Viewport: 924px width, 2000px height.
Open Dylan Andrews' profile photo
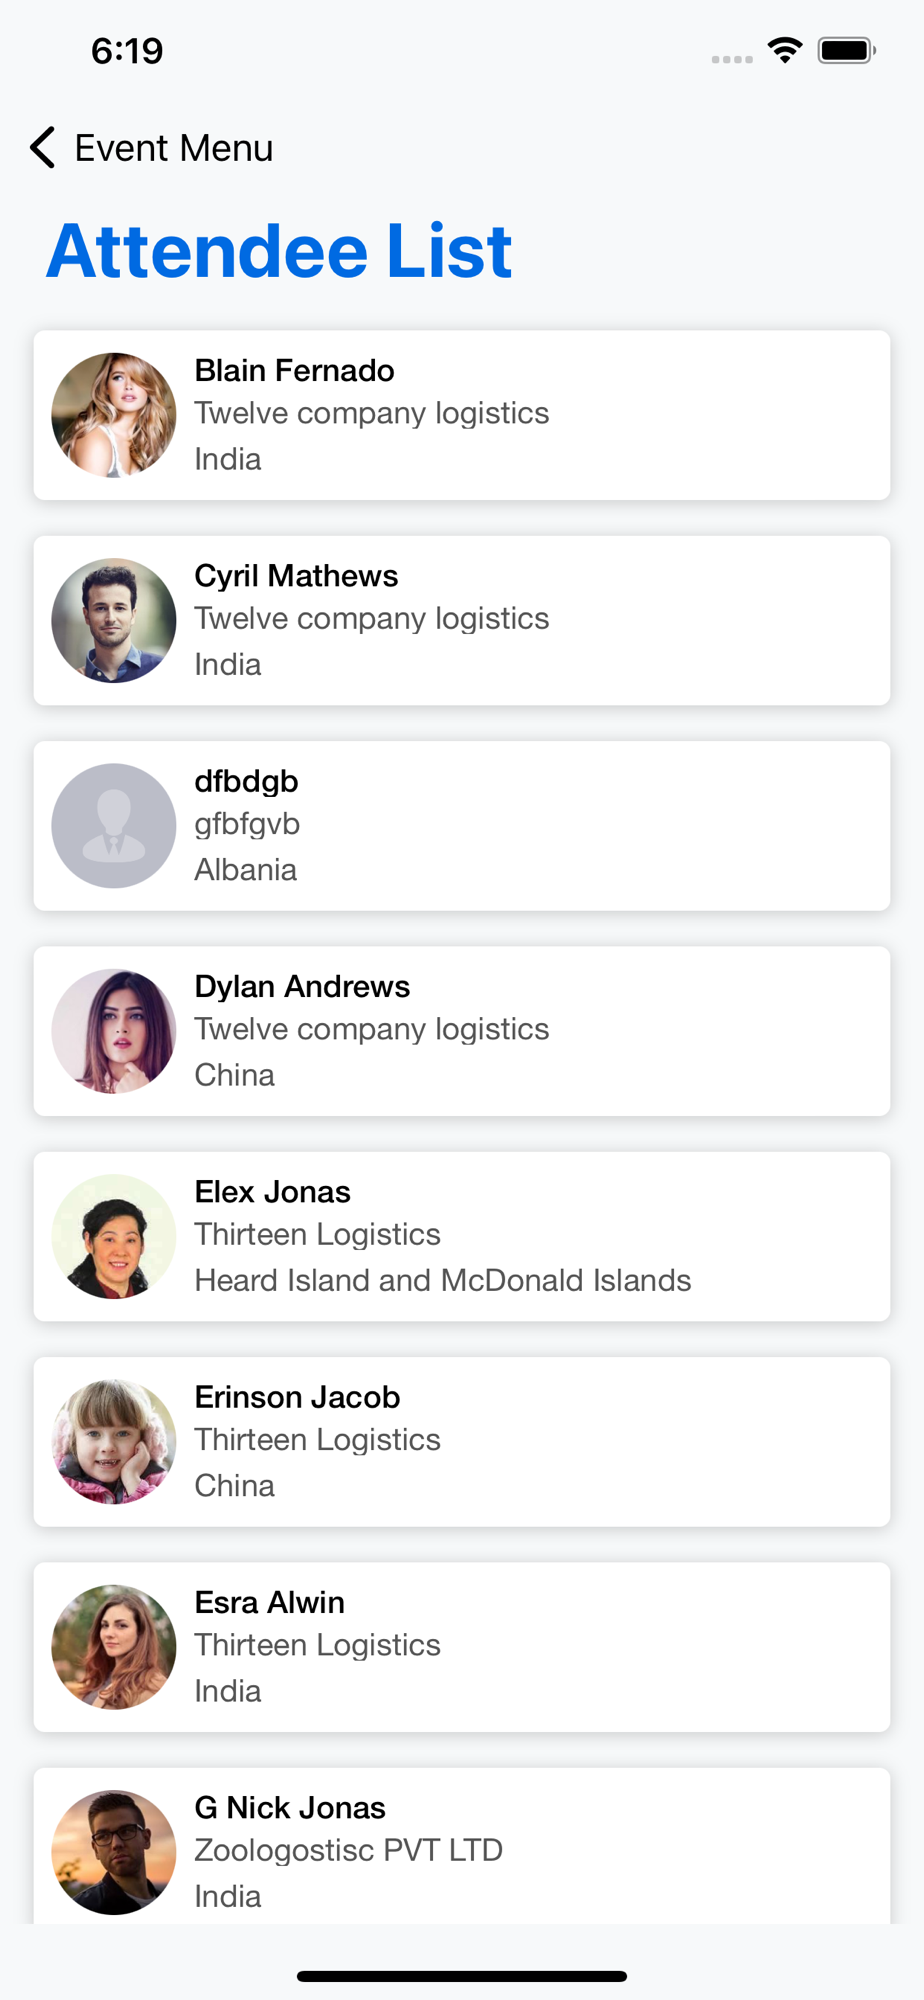[114, 1031]
